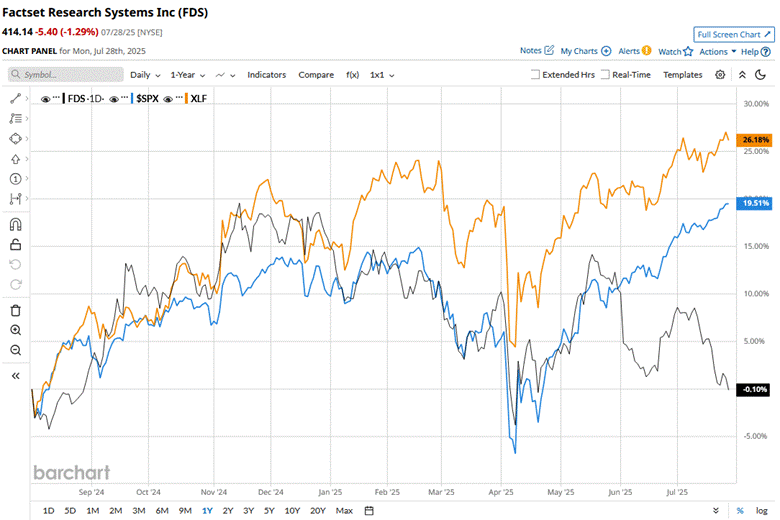Expand the shapes tool submenu arrow

point(27,138)
